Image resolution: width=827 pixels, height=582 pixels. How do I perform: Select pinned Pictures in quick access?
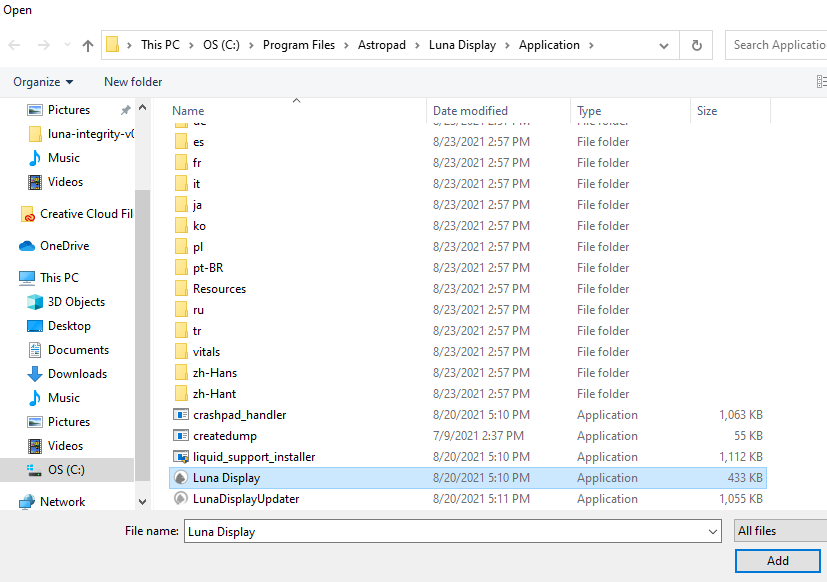pyautogui.click(x=69, y=110)
